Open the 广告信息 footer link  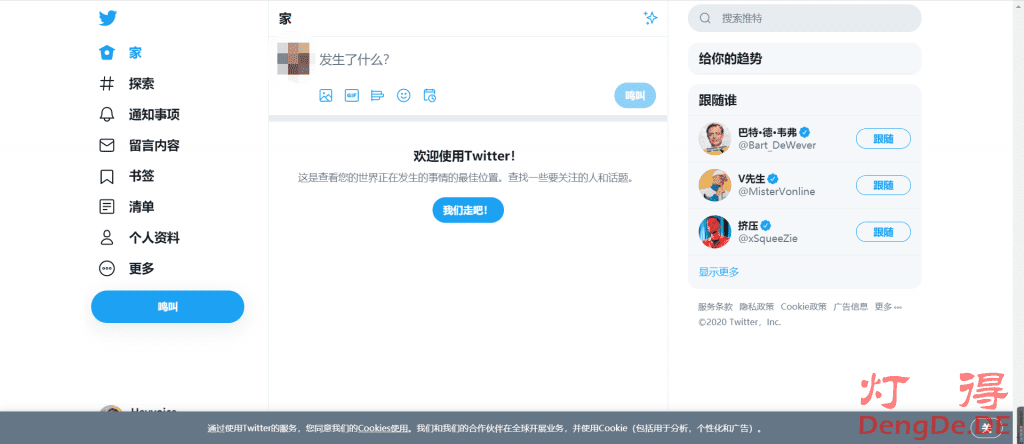(x=851, y=307)
